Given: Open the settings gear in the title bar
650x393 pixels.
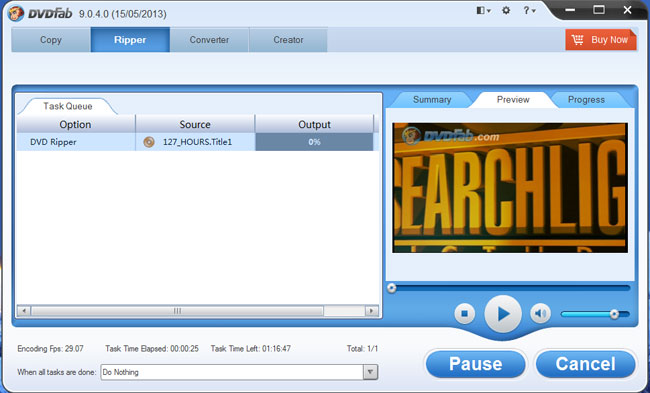Looking at the screenshot, I should [x=506, y=11].
